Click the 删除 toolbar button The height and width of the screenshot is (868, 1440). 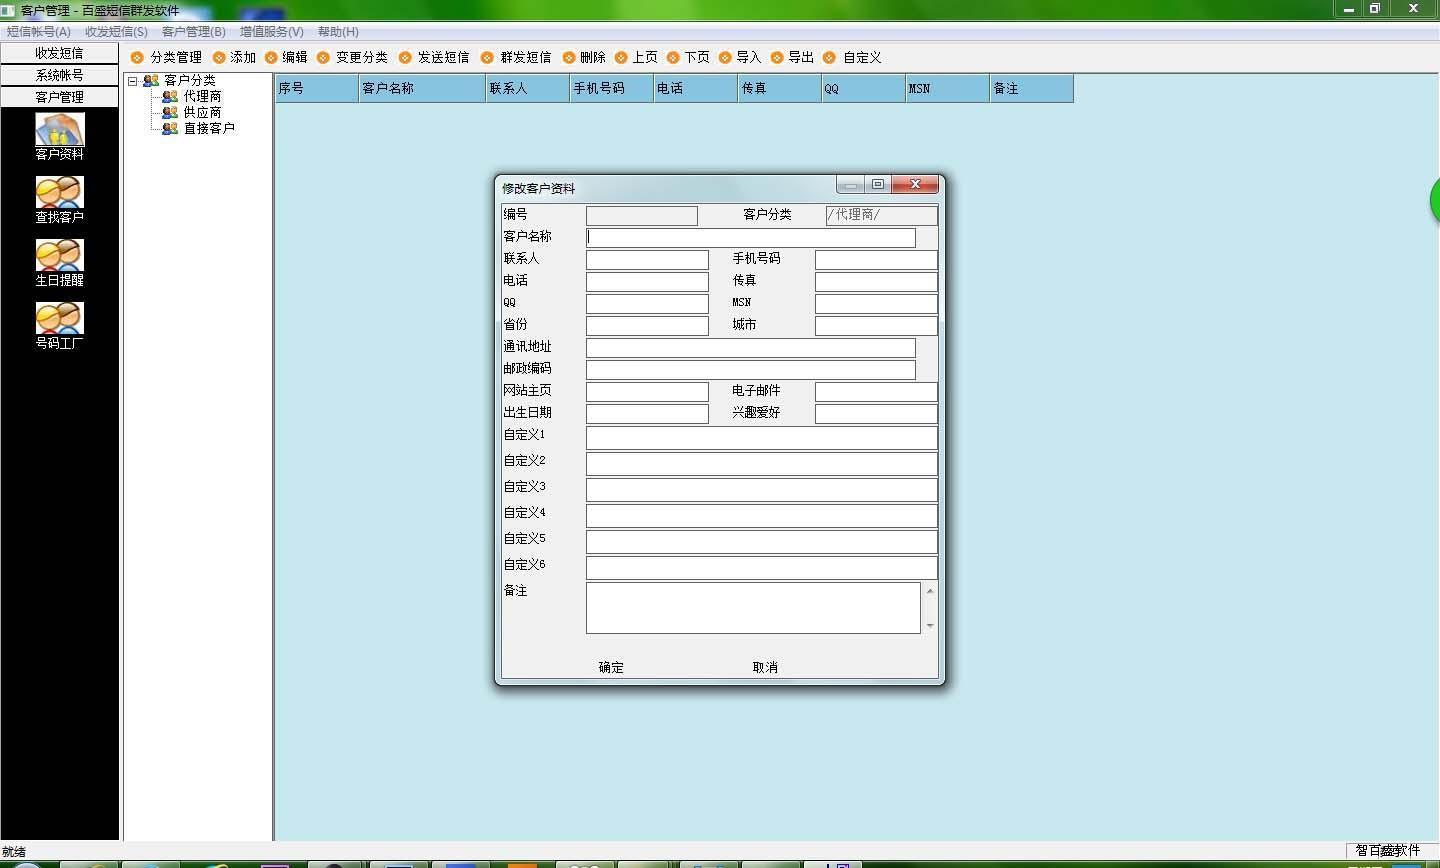pyautogui.click(x=584, y=57)
